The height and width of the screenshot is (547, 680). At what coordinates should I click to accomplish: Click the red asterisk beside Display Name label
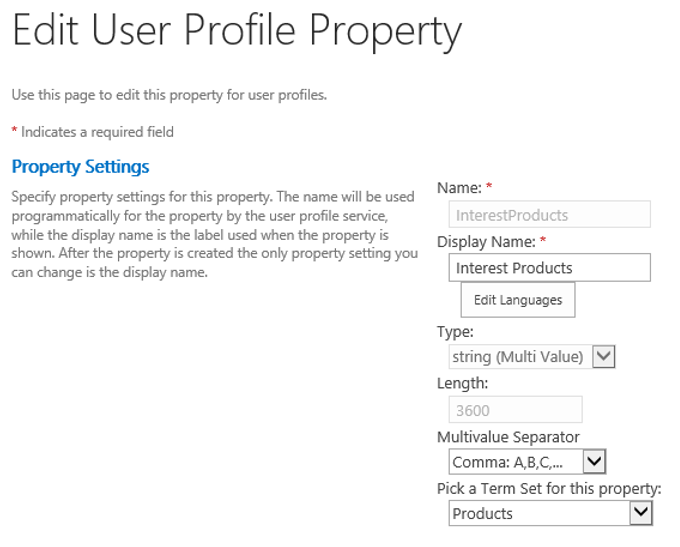point(543,241)
